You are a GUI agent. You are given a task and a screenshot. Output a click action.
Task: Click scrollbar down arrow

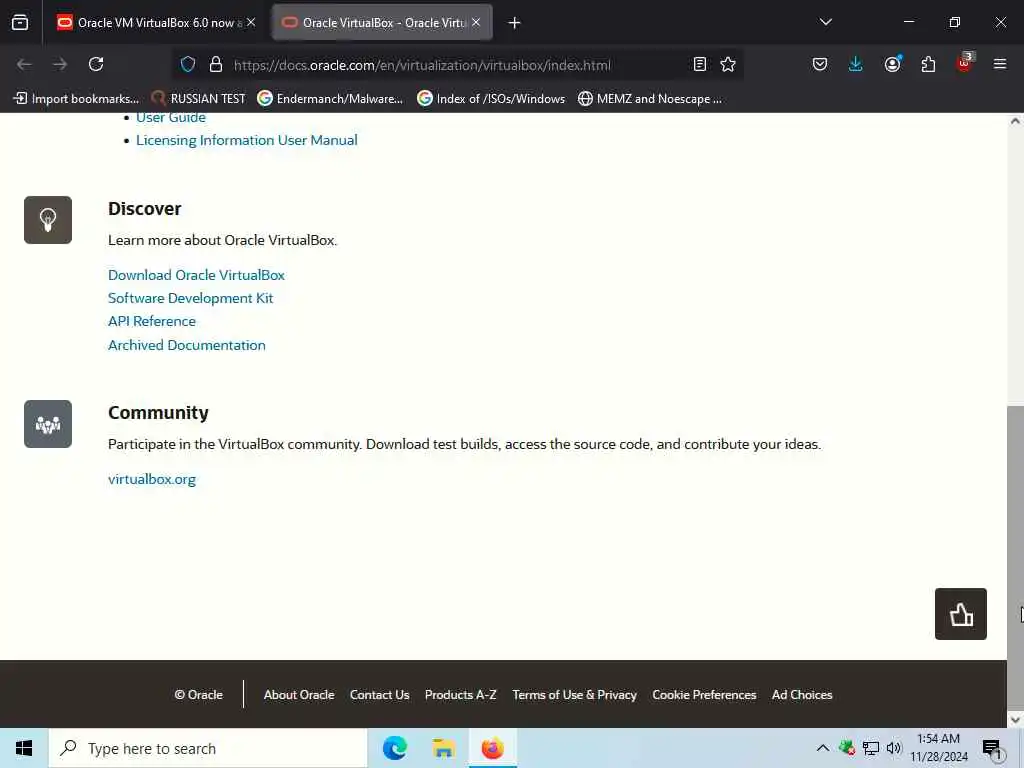point(1015,720)
